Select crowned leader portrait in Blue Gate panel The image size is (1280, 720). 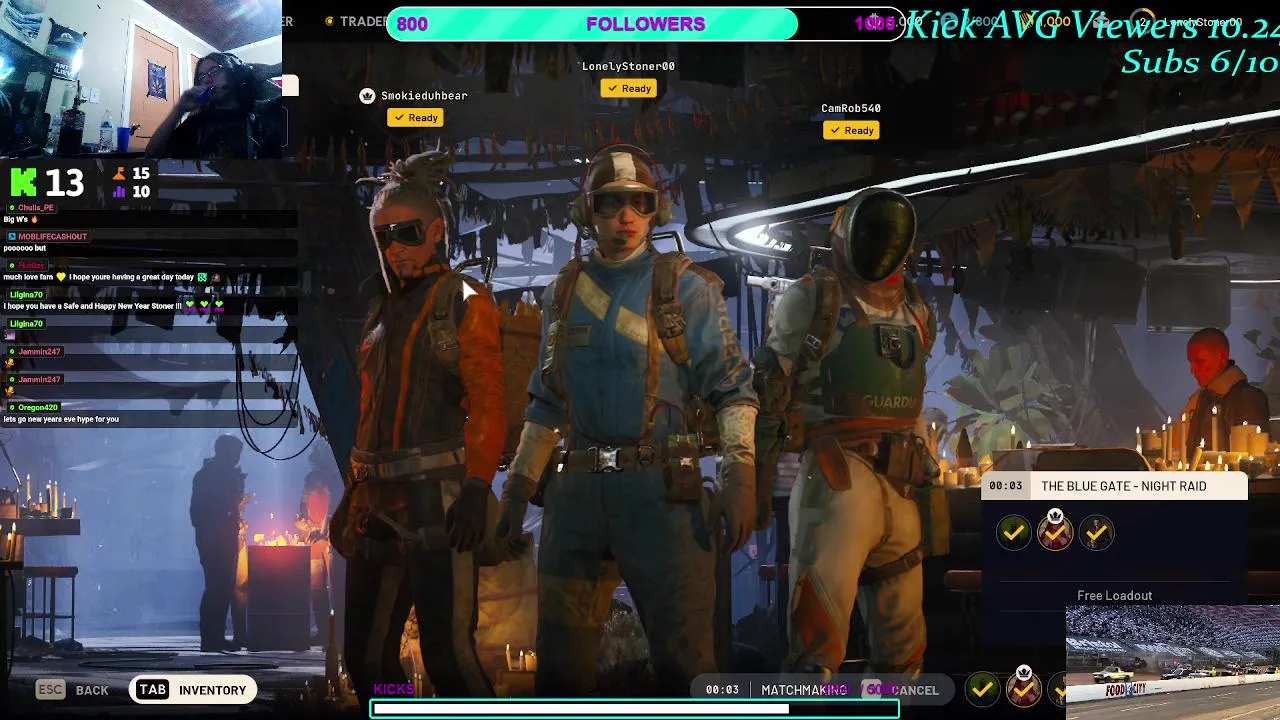[x=1055, y=531]
